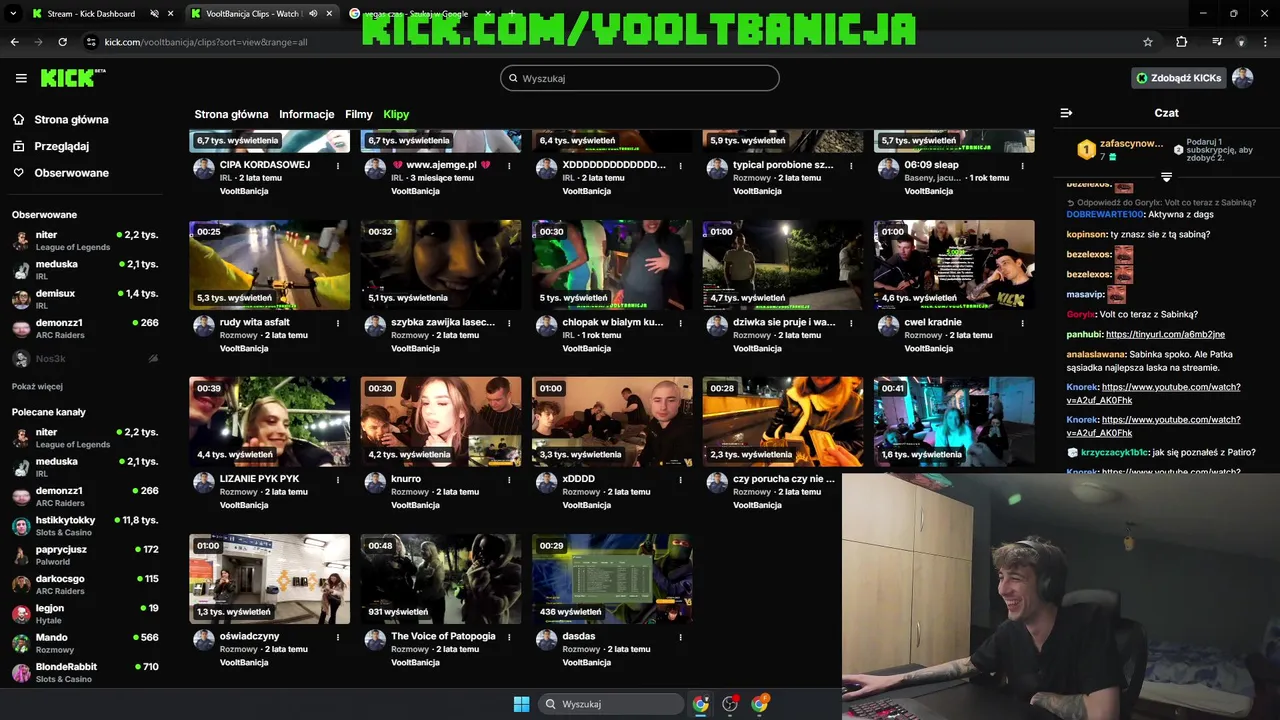This screenshot has height=720, width=1280.
Task: Play the oświadczyny clip thumbnail
Action: pyautogui.click(x=270, y=579)
